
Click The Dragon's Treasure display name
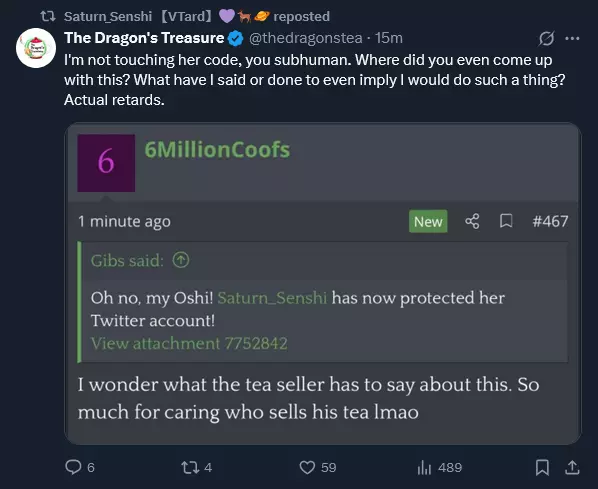point(144,38)
